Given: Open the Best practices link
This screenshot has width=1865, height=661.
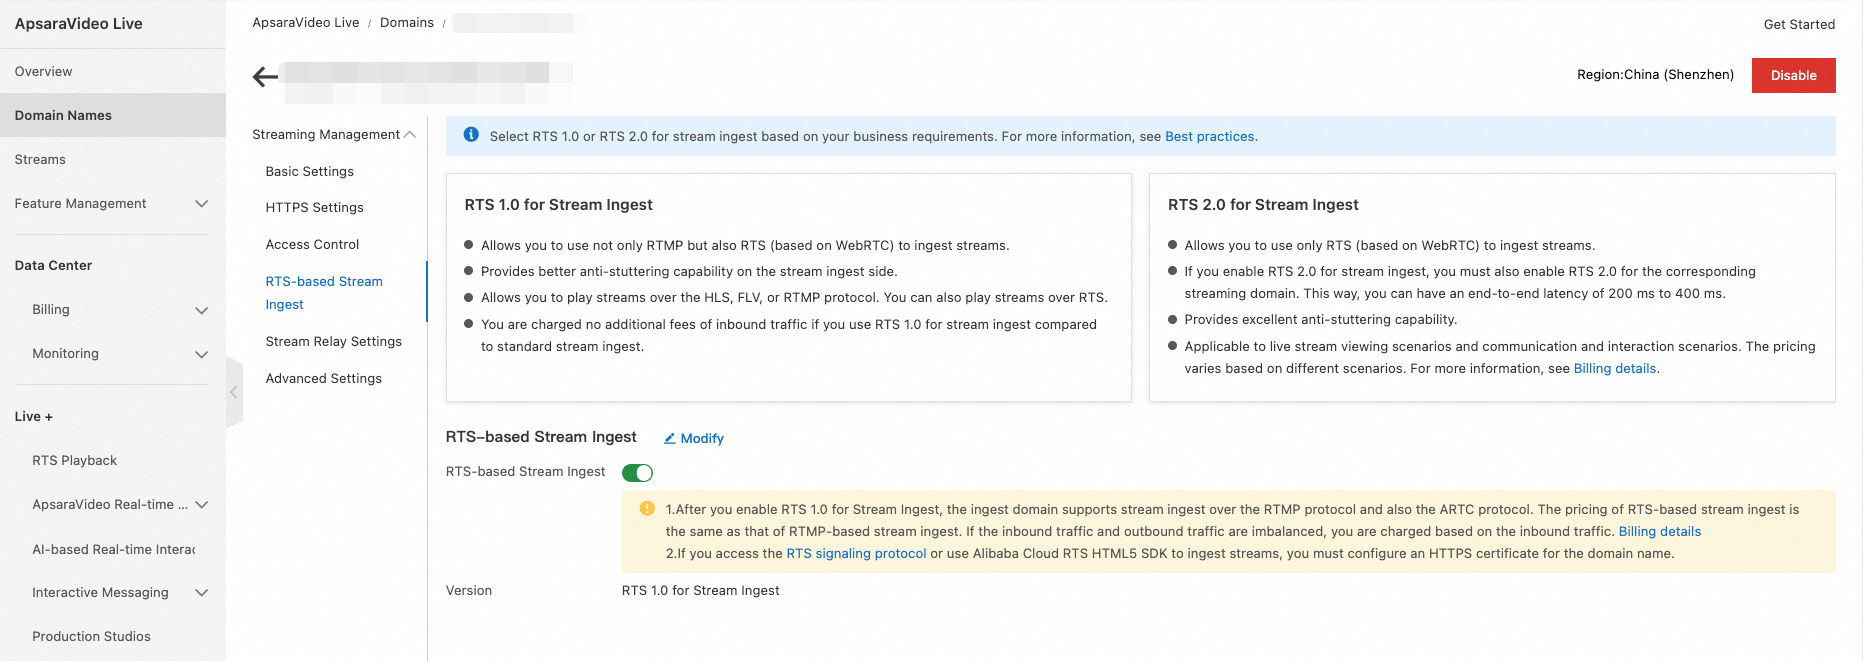Looking at the screenshot, I should 1209,137.
